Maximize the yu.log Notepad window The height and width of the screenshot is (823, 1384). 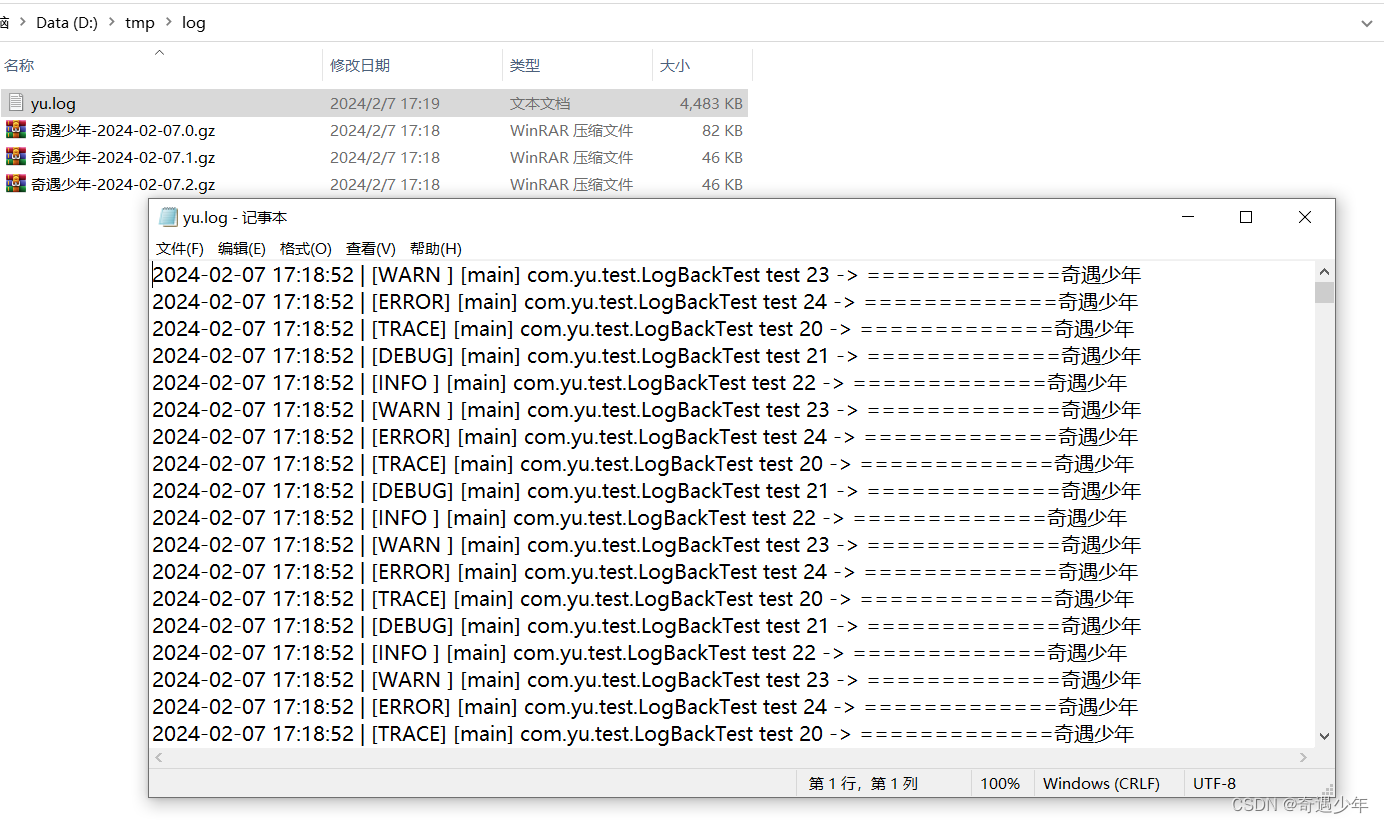[x=1246, y=217]
